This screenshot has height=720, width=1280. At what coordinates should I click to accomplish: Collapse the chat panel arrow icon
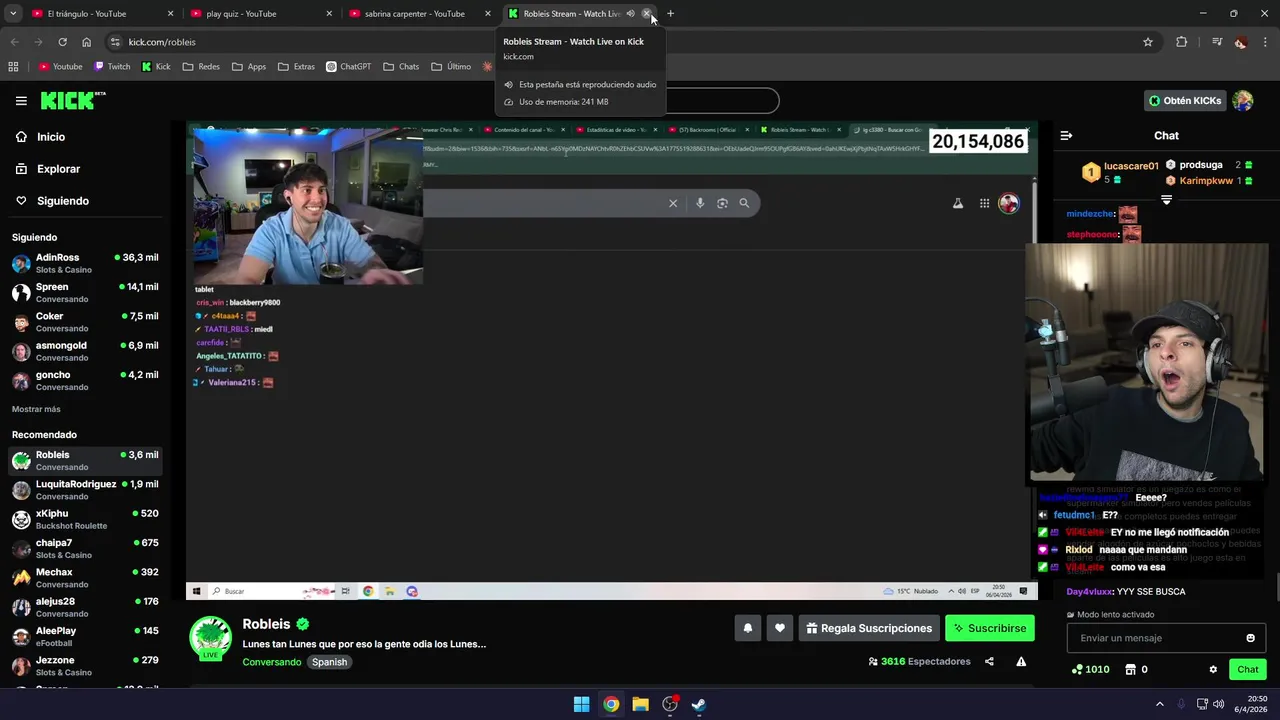coord(1066,135)
